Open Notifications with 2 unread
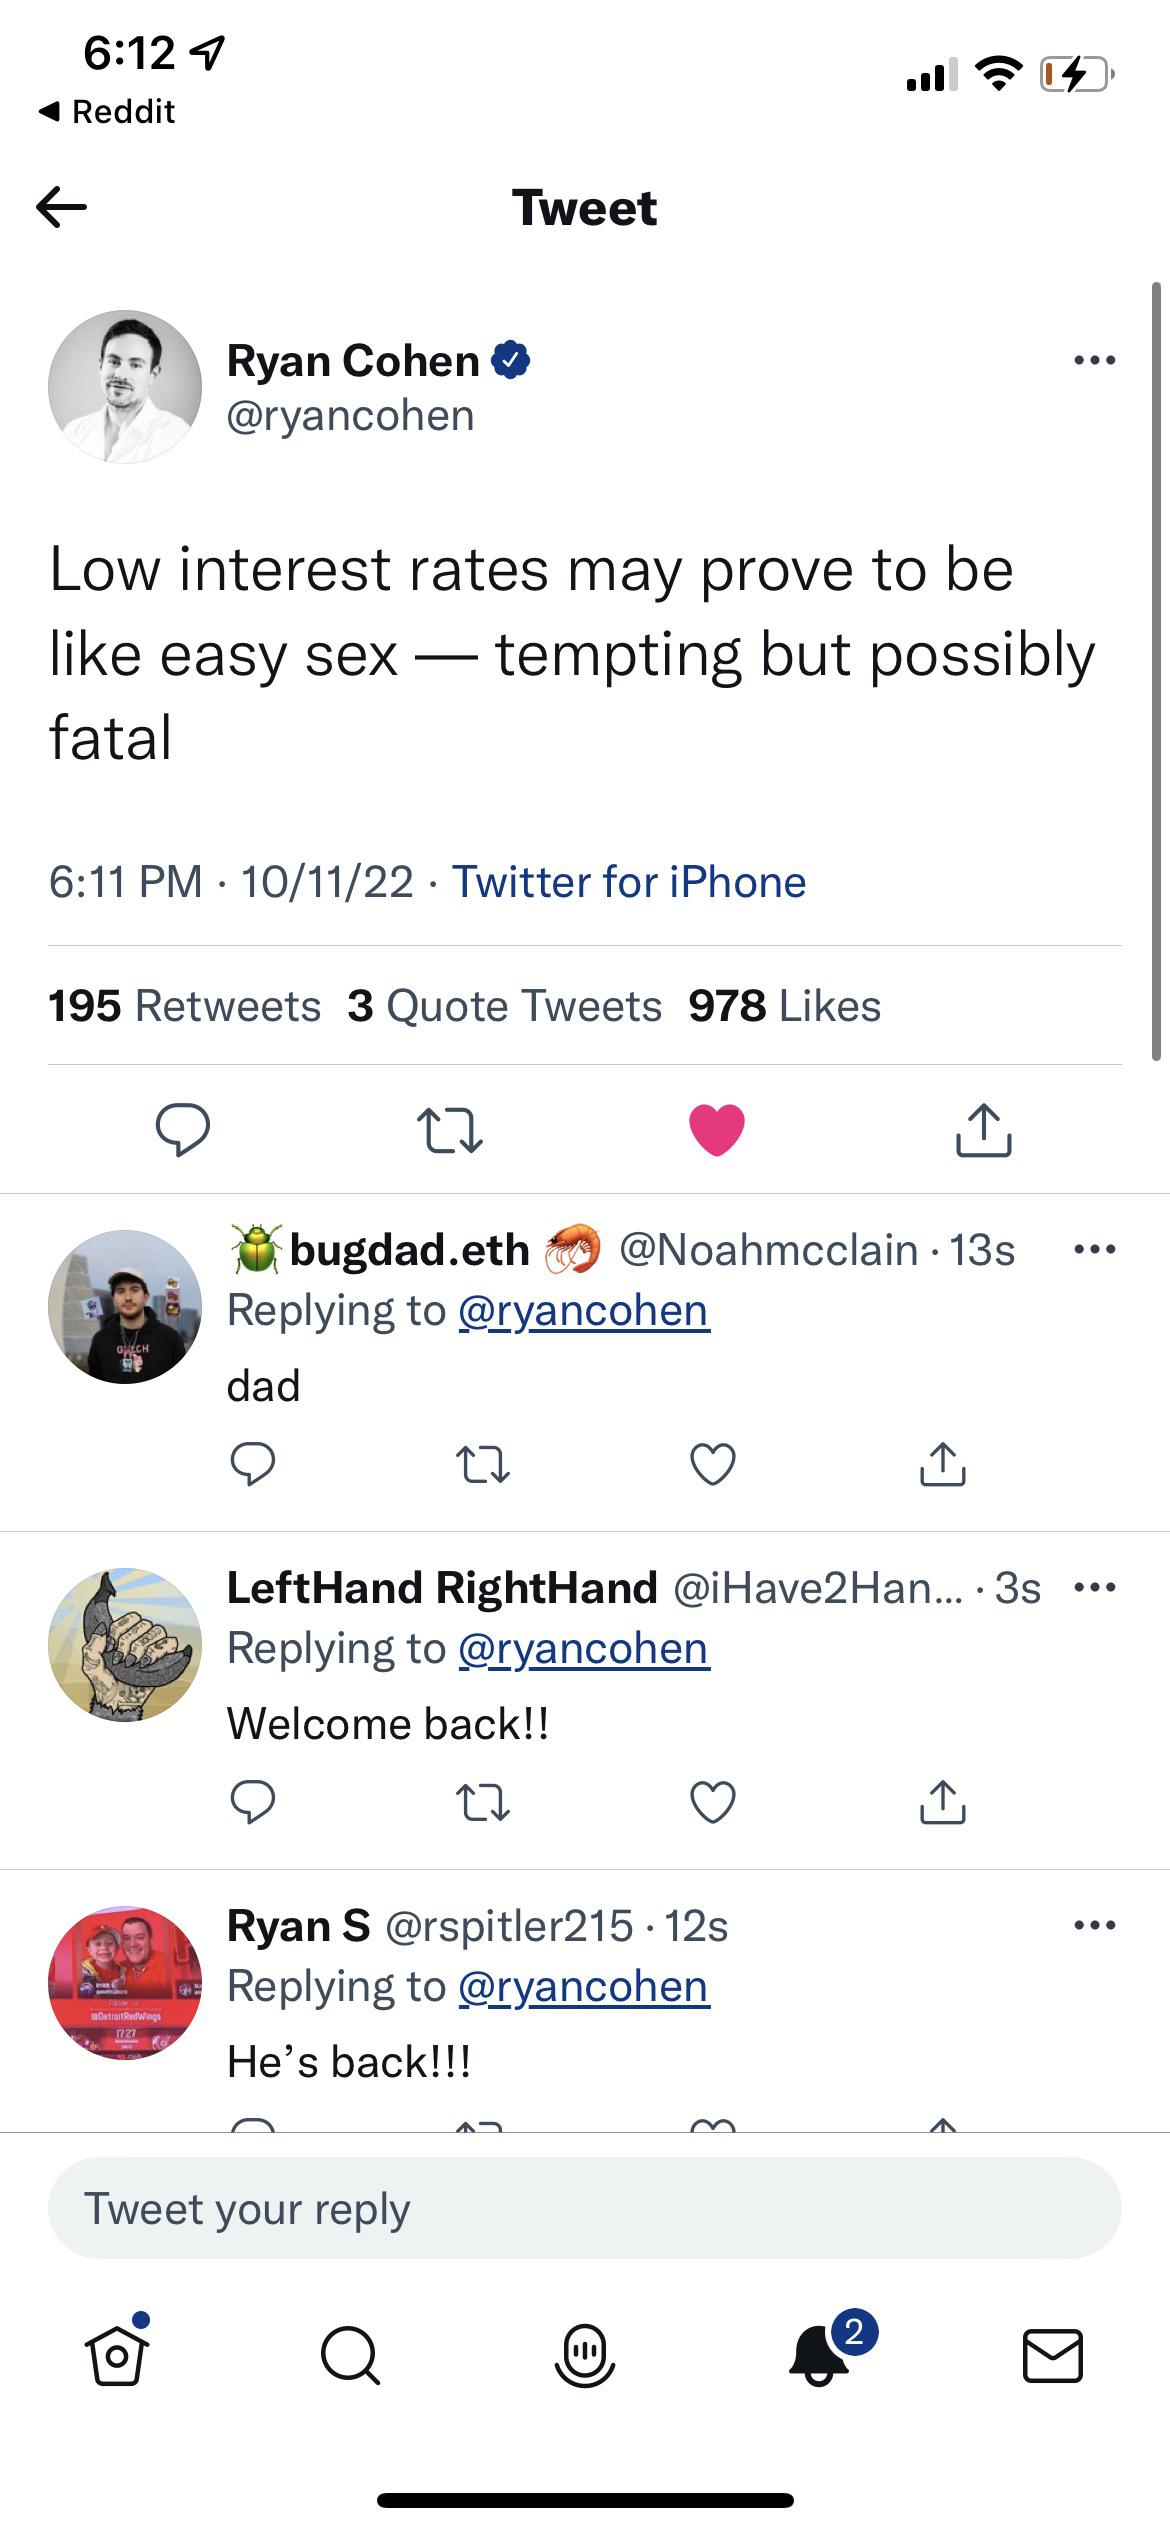The image size is (1170, 2532). (x=820, y=2355)
